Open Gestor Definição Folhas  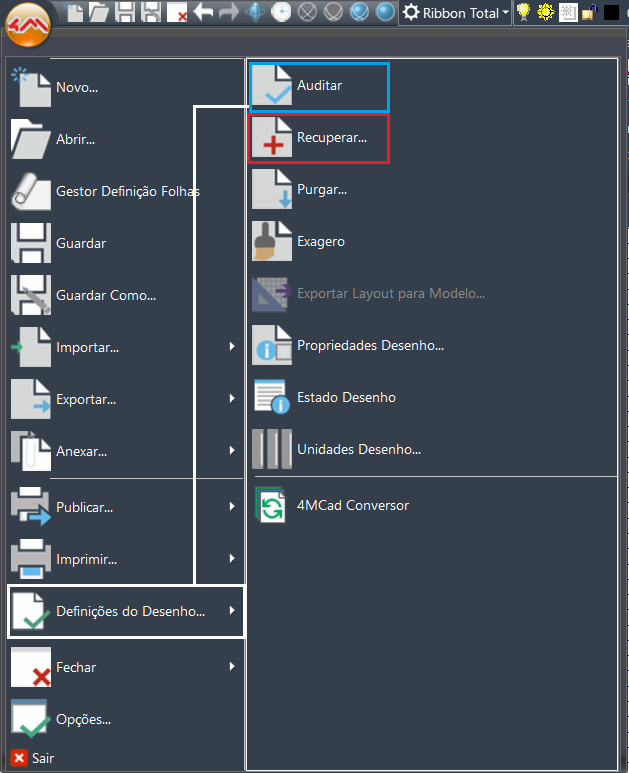click(x=126, y=191)
